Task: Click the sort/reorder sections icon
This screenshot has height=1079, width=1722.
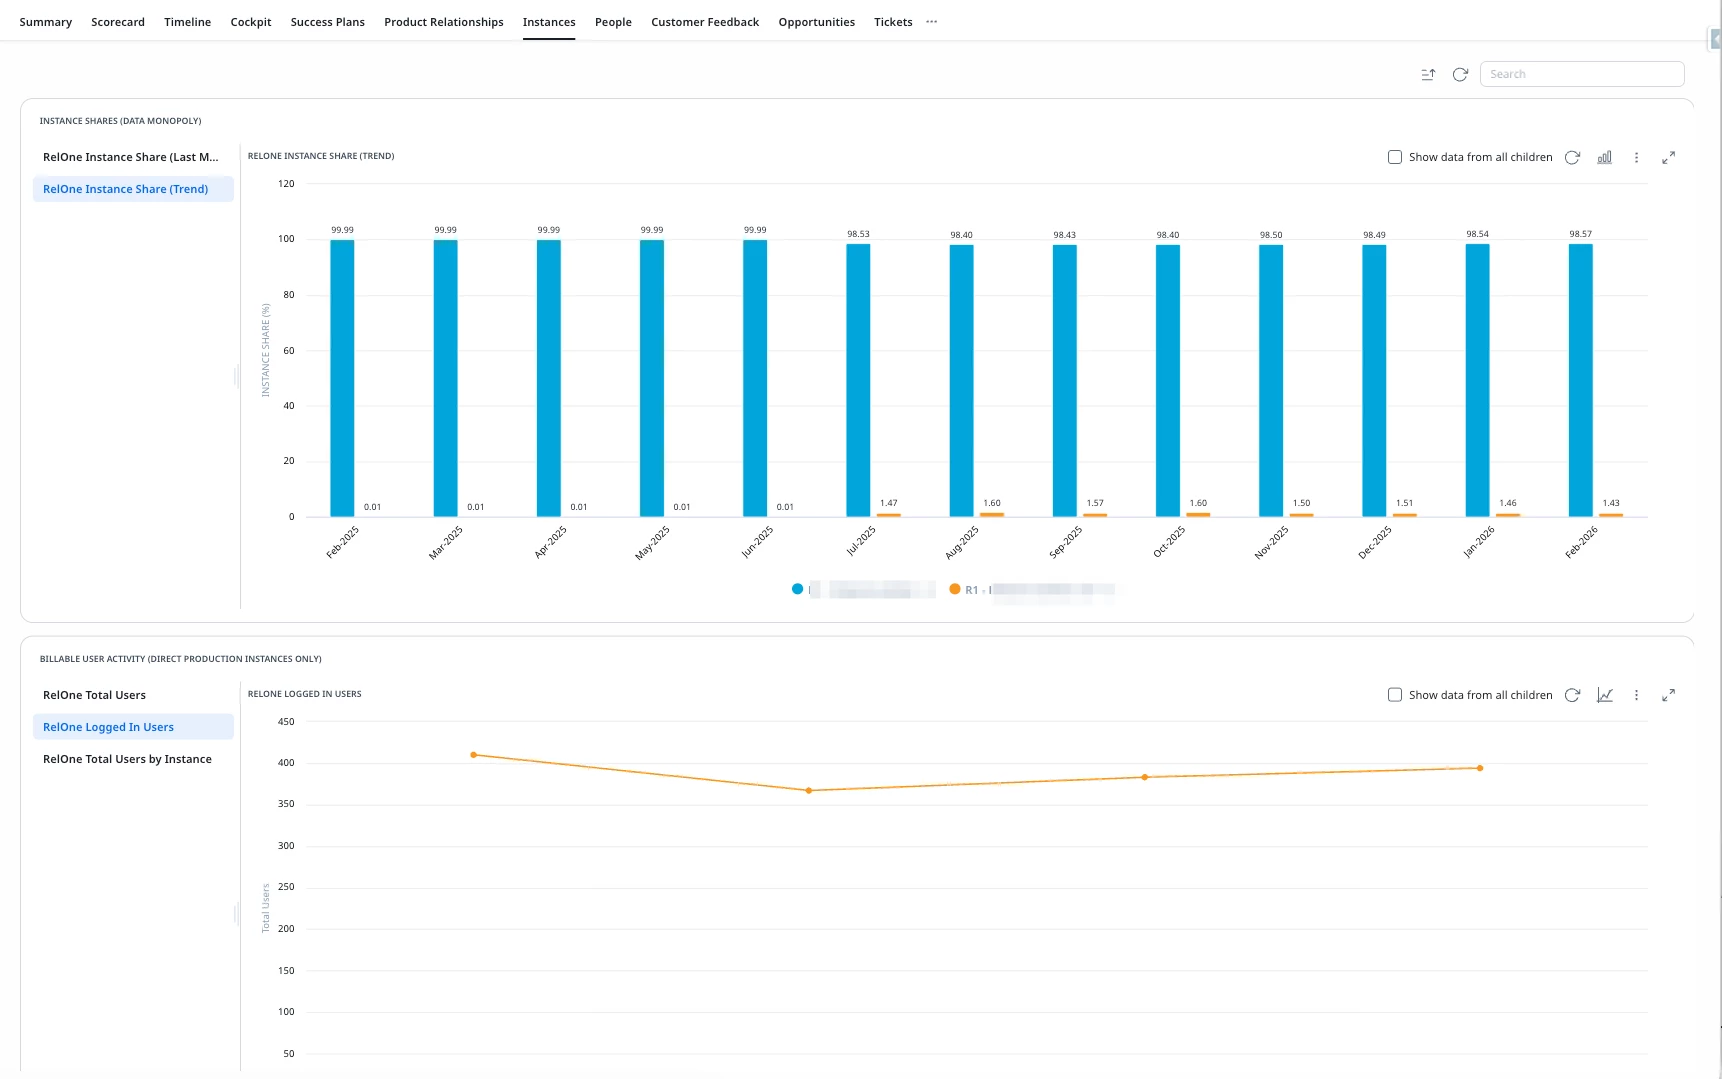Action: (1428, 74)
